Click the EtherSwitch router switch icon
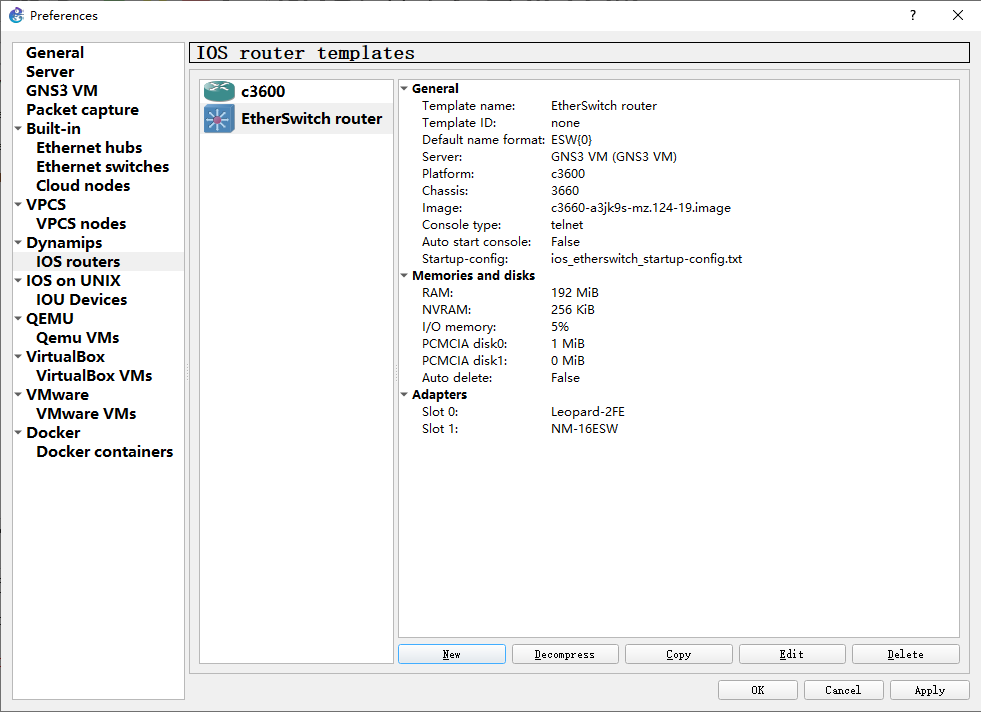981x712 pixels. click(x=219, y=118)
